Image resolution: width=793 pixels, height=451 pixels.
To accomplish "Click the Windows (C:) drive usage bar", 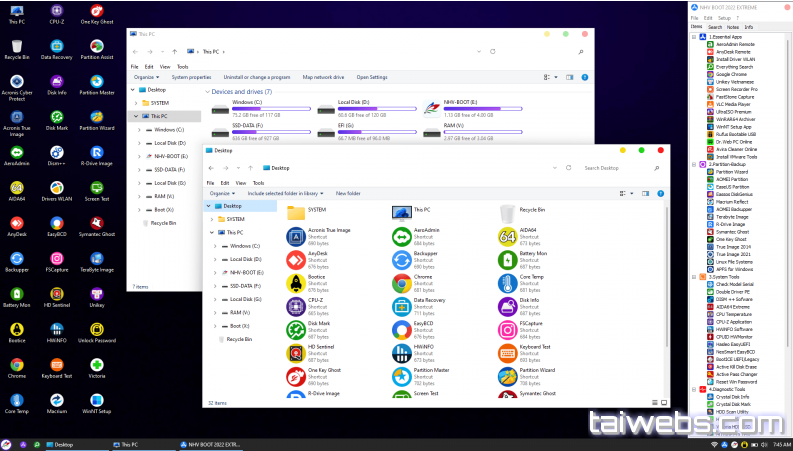I will [x=272, y=109].
